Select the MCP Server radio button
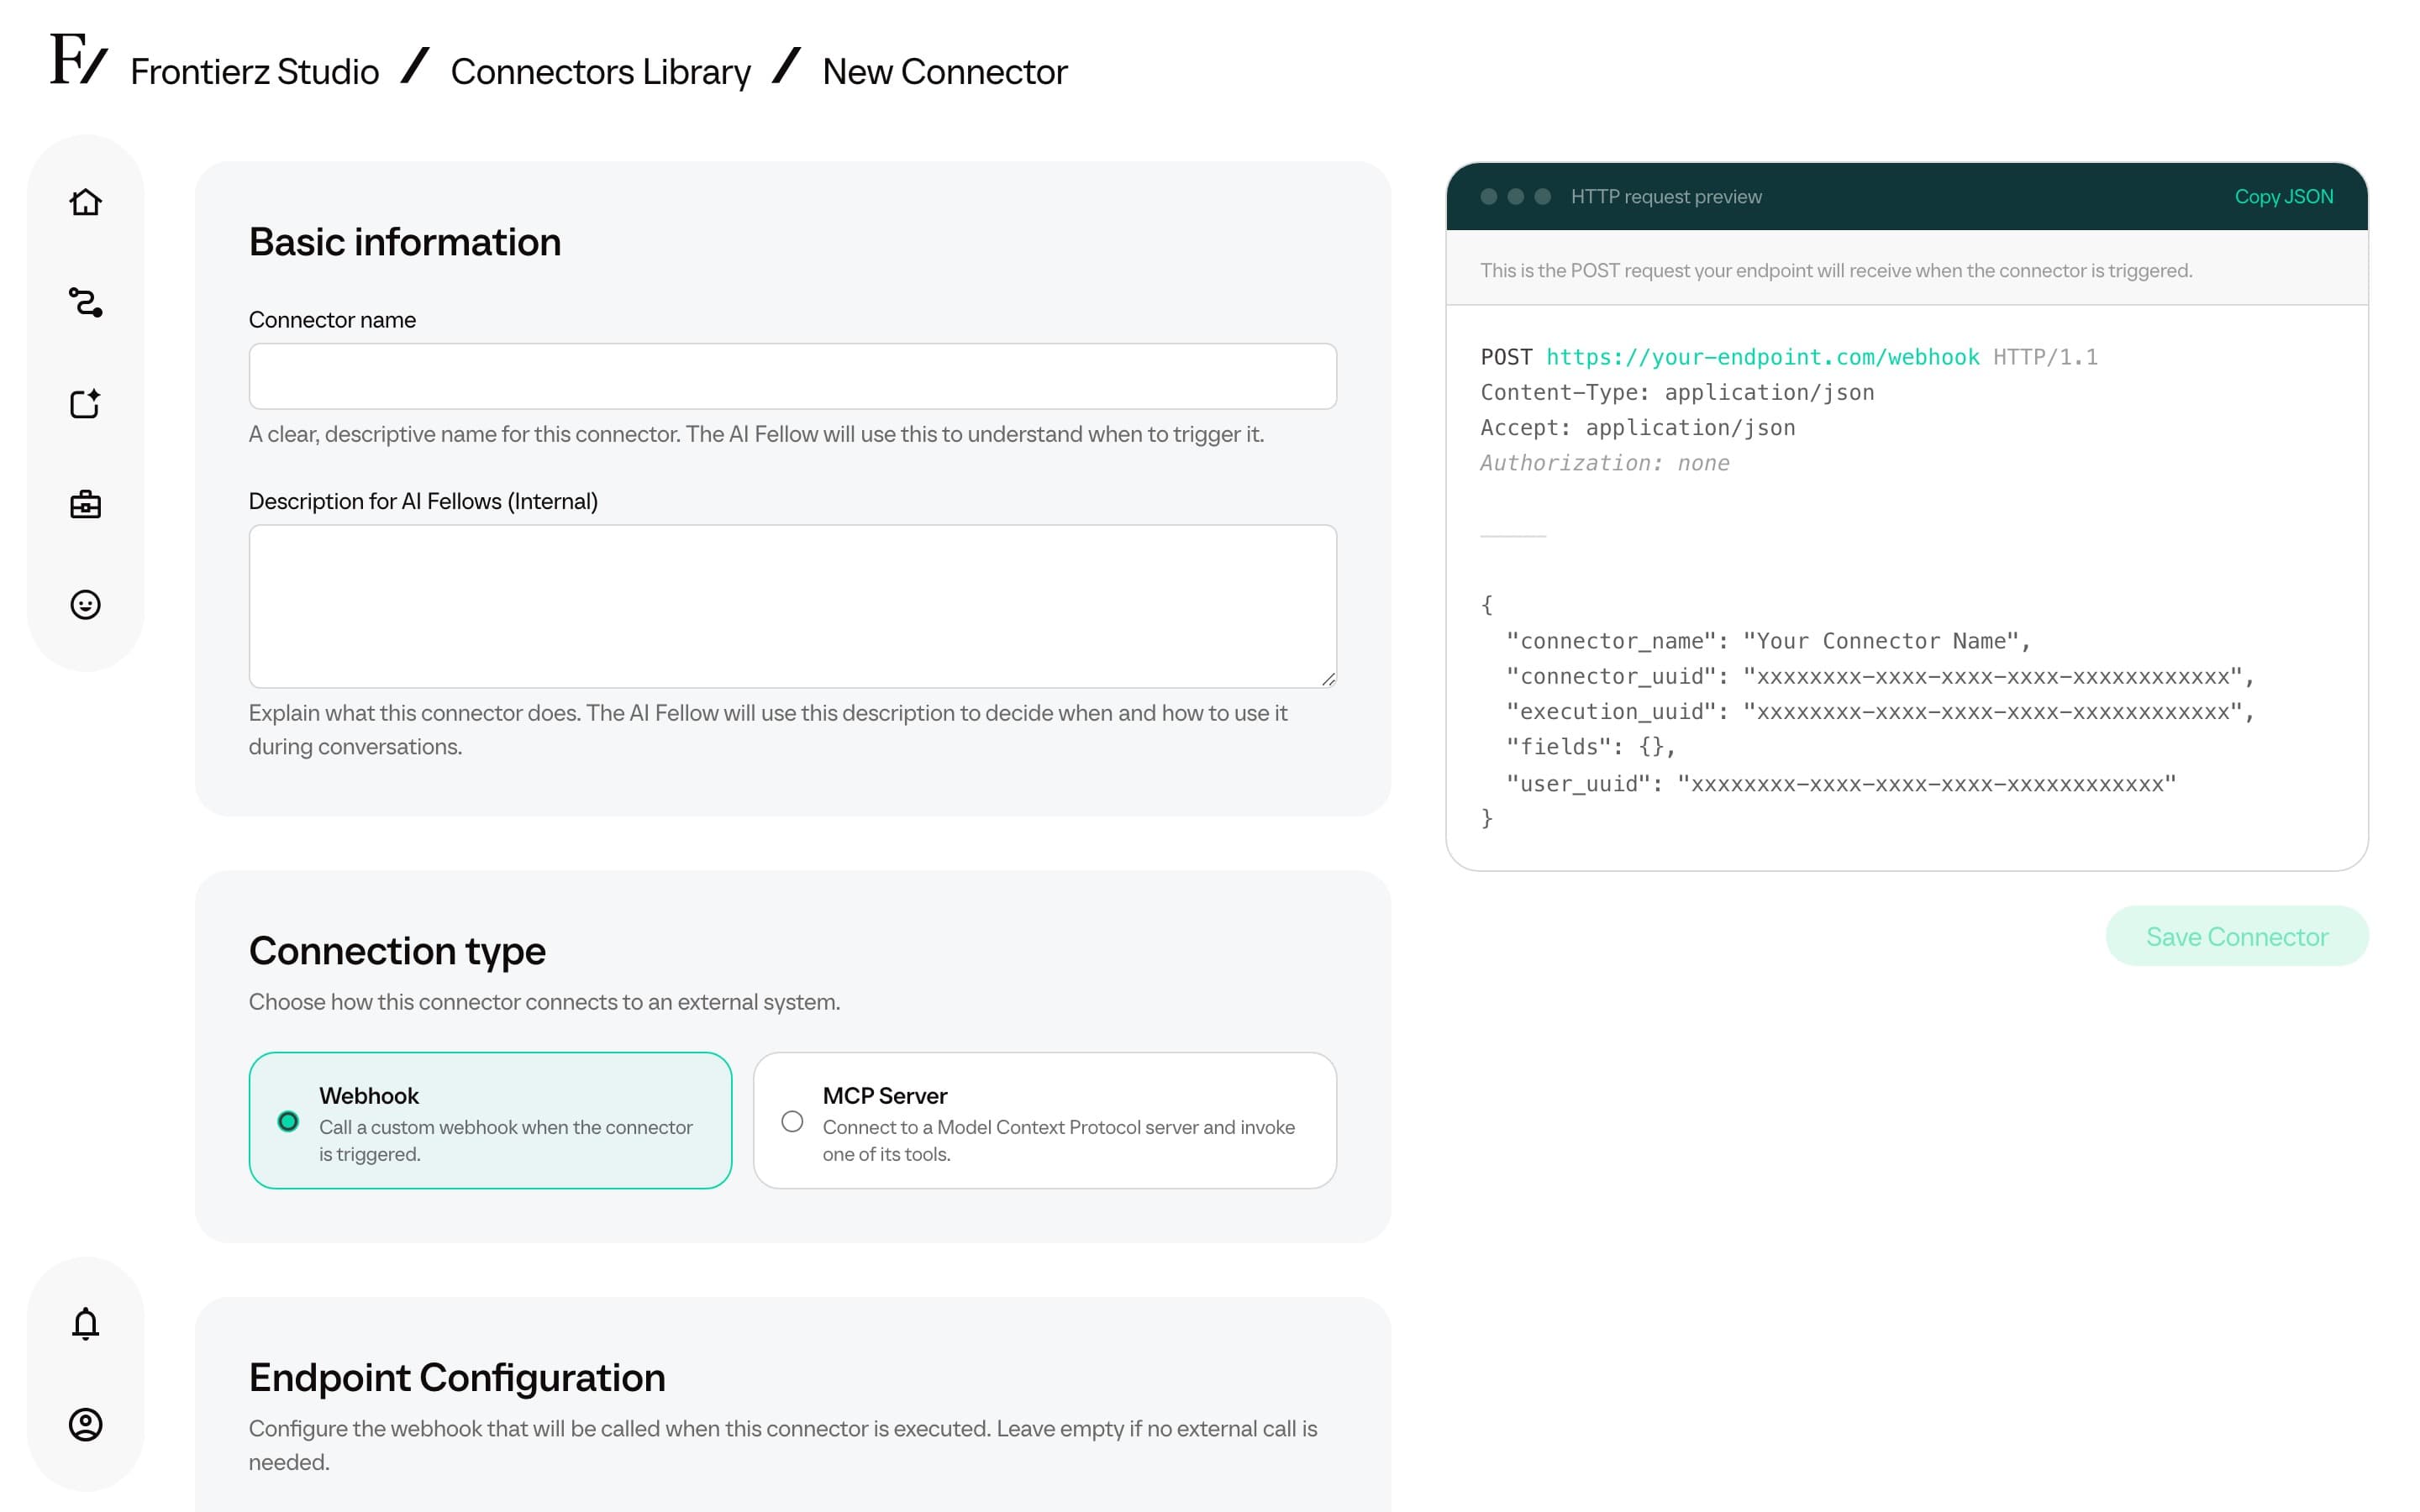2420x1512 pixels. click(x=792, y=1121)
